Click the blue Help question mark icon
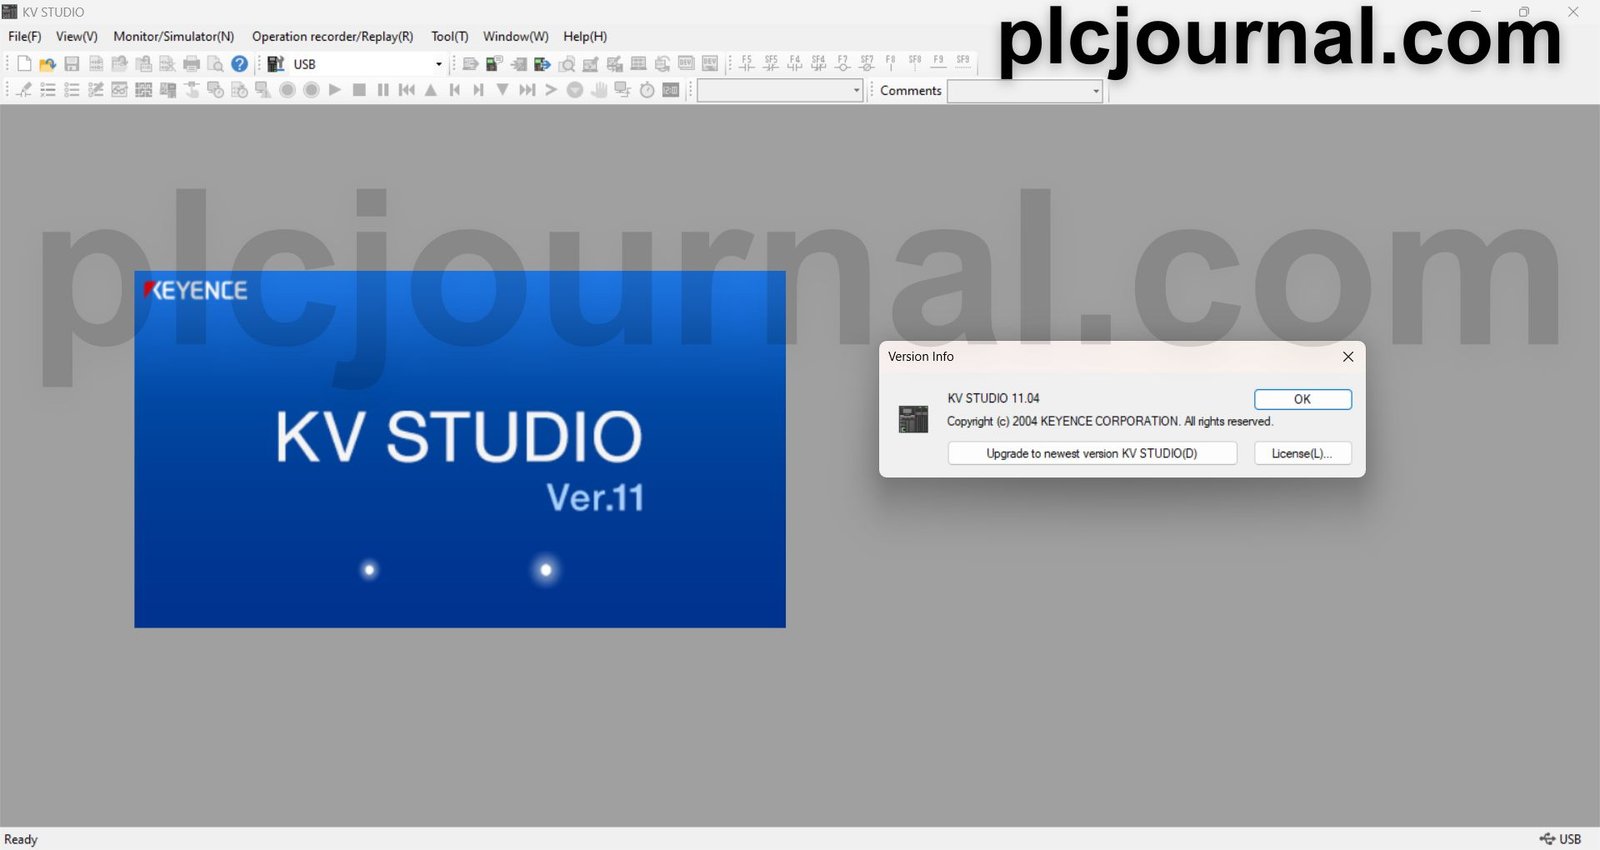 pyautogui.click(x=240, y=64)
